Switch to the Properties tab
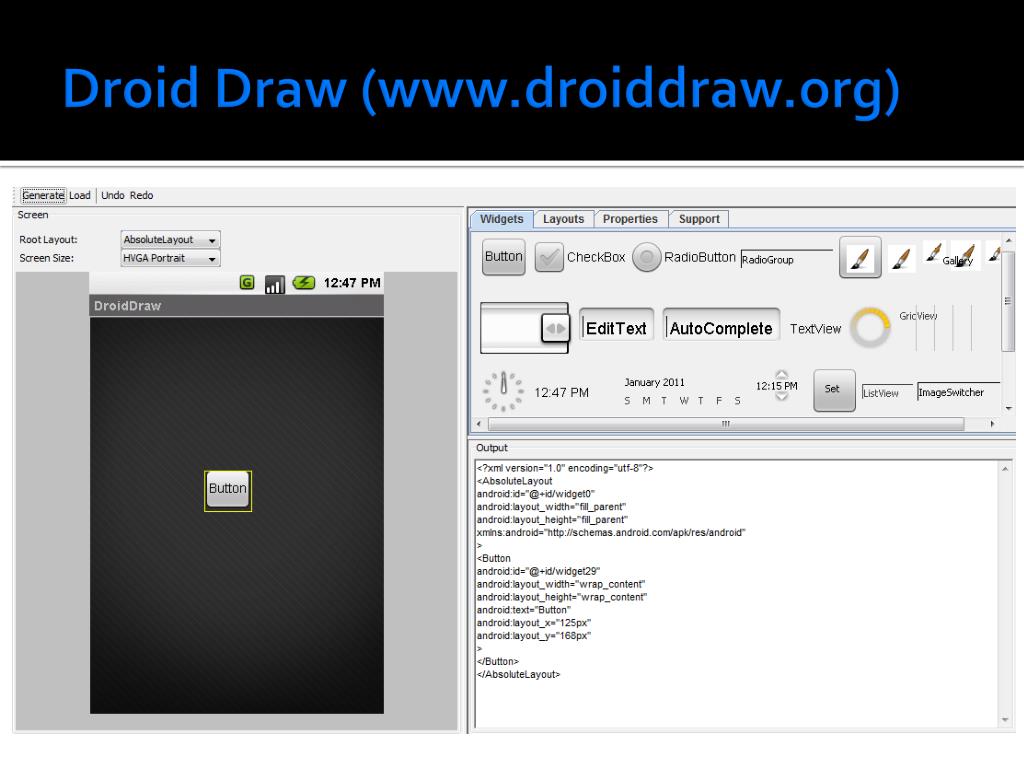The image size is (1024, 768). click(x=630, y=219)
